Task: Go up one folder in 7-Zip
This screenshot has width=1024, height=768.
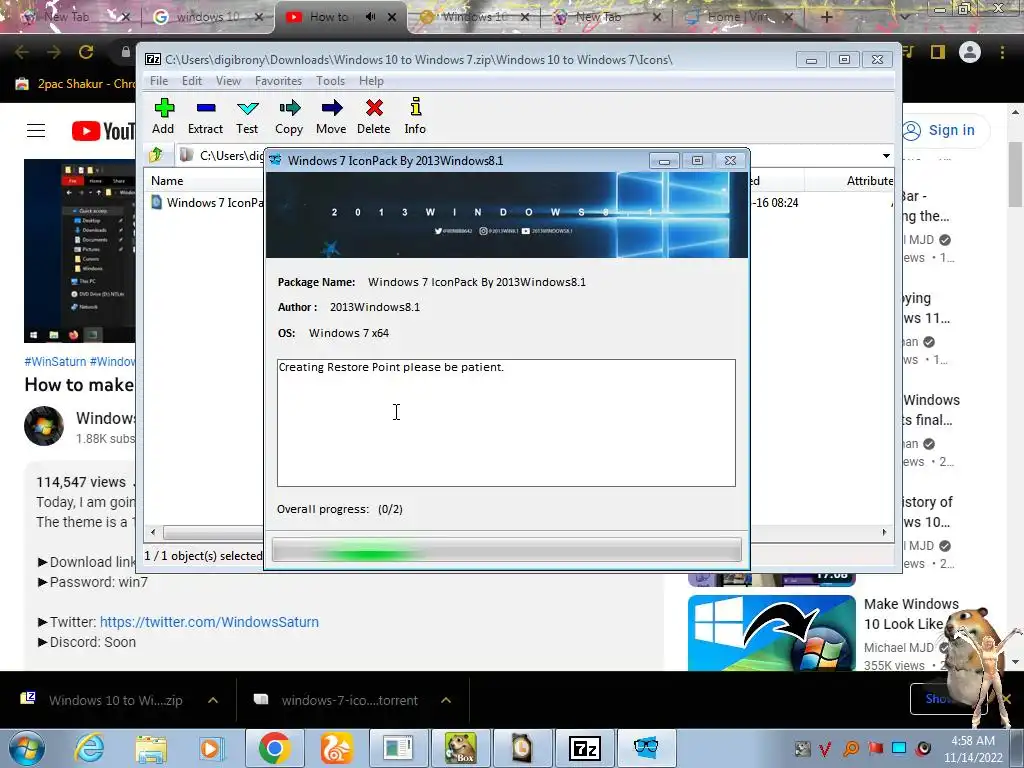Action: pos(156,155)
